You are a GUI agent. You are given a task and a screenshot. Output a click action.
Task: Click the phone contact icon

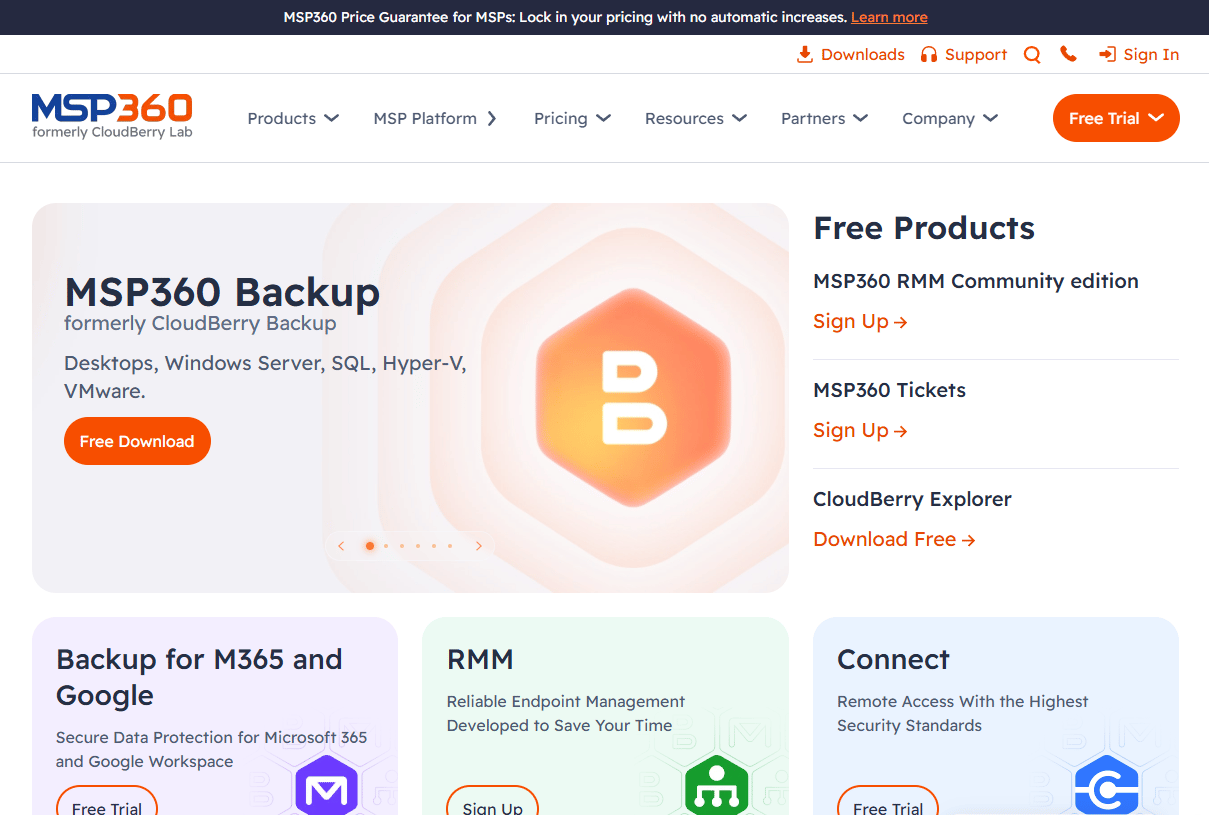tap(1069, 54)
